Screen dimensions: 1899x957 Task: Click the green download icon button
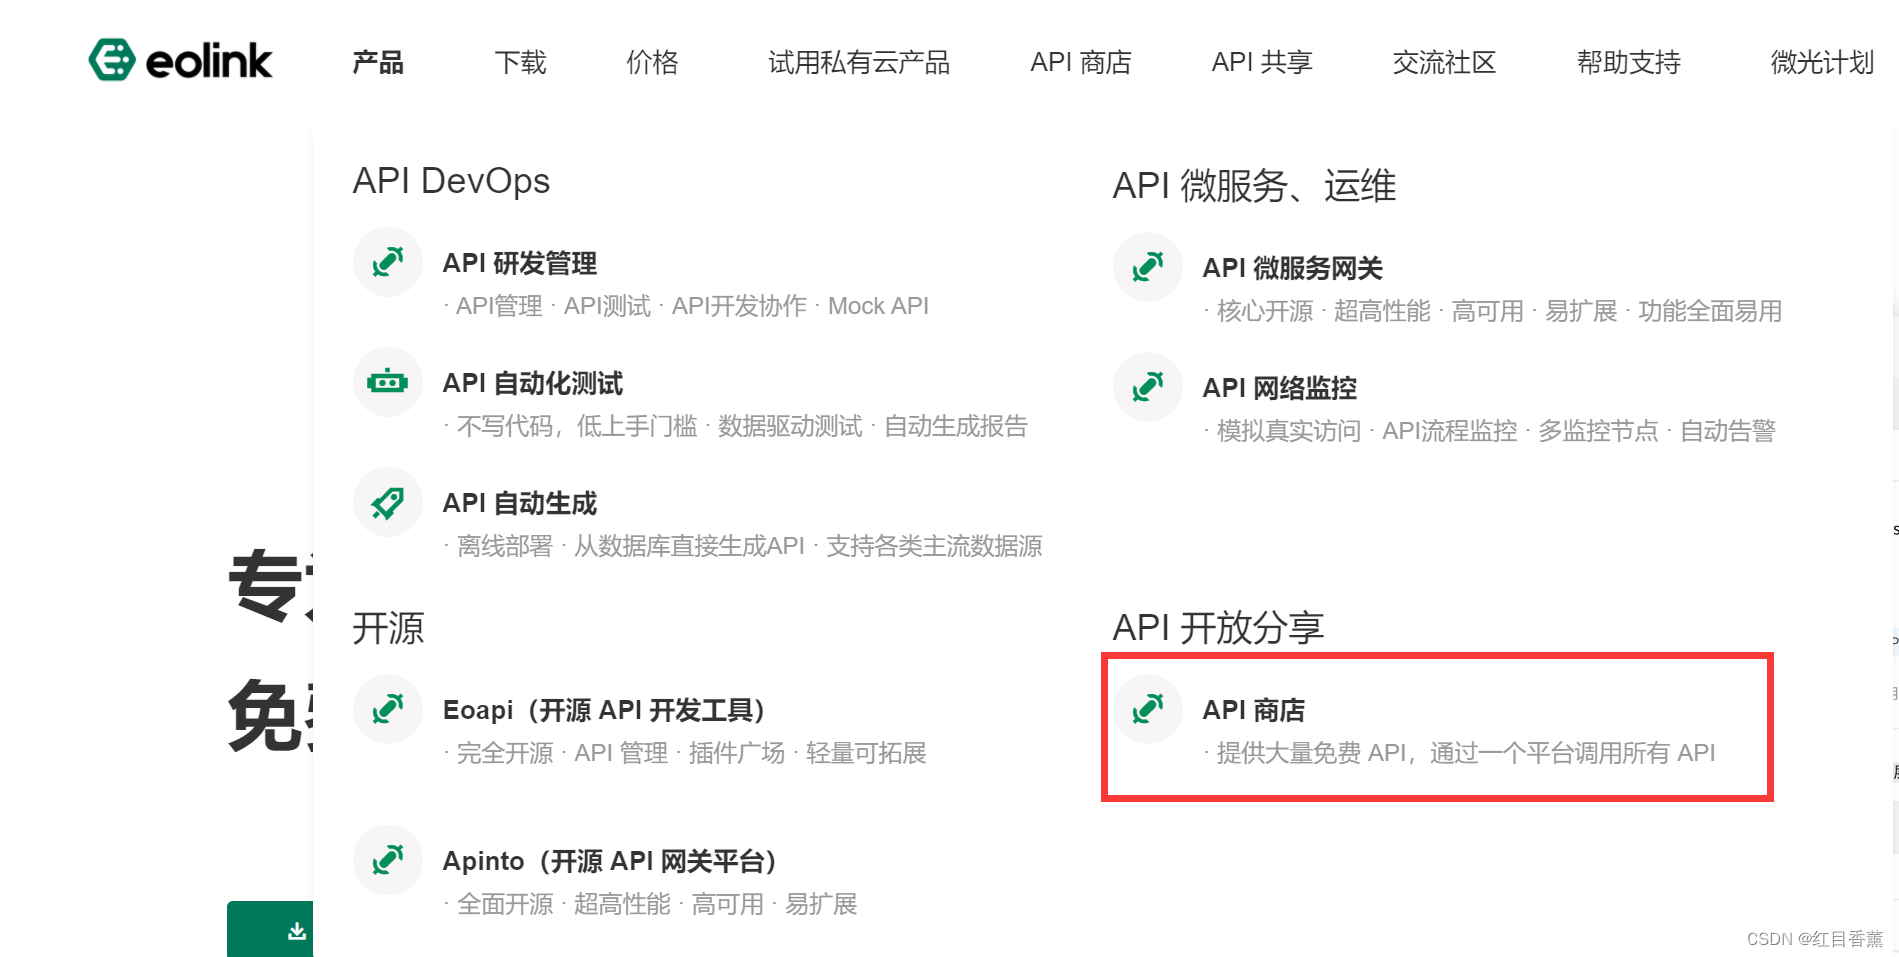coord(296,930)
